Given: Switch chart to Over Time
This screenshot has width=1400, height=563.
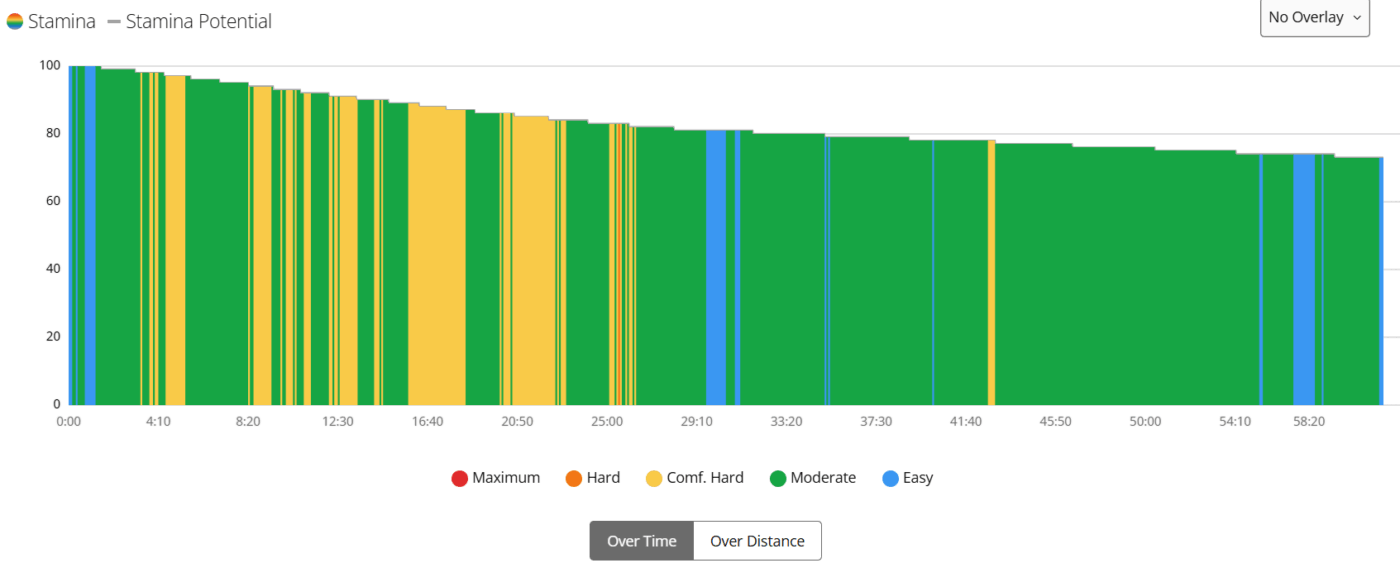Looking at the screenshot, I should point(642,541).
